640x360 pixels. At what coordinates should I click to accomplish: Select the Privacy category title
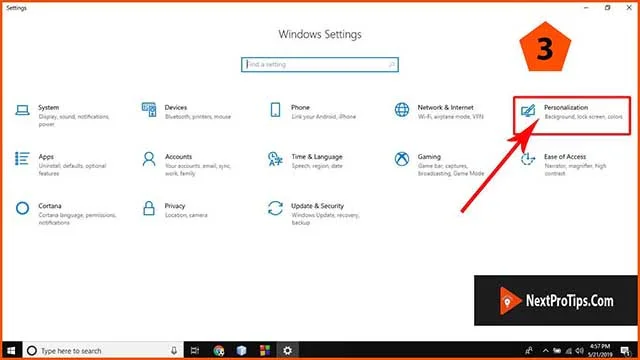point(175,206)
